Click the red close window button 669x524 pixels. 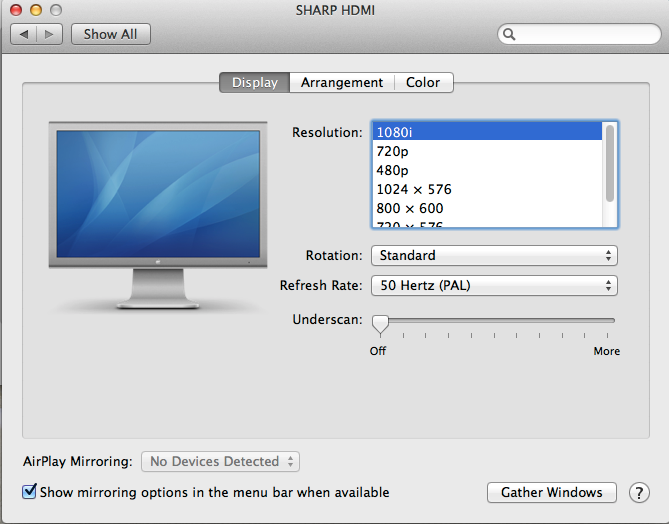[17, 9]
